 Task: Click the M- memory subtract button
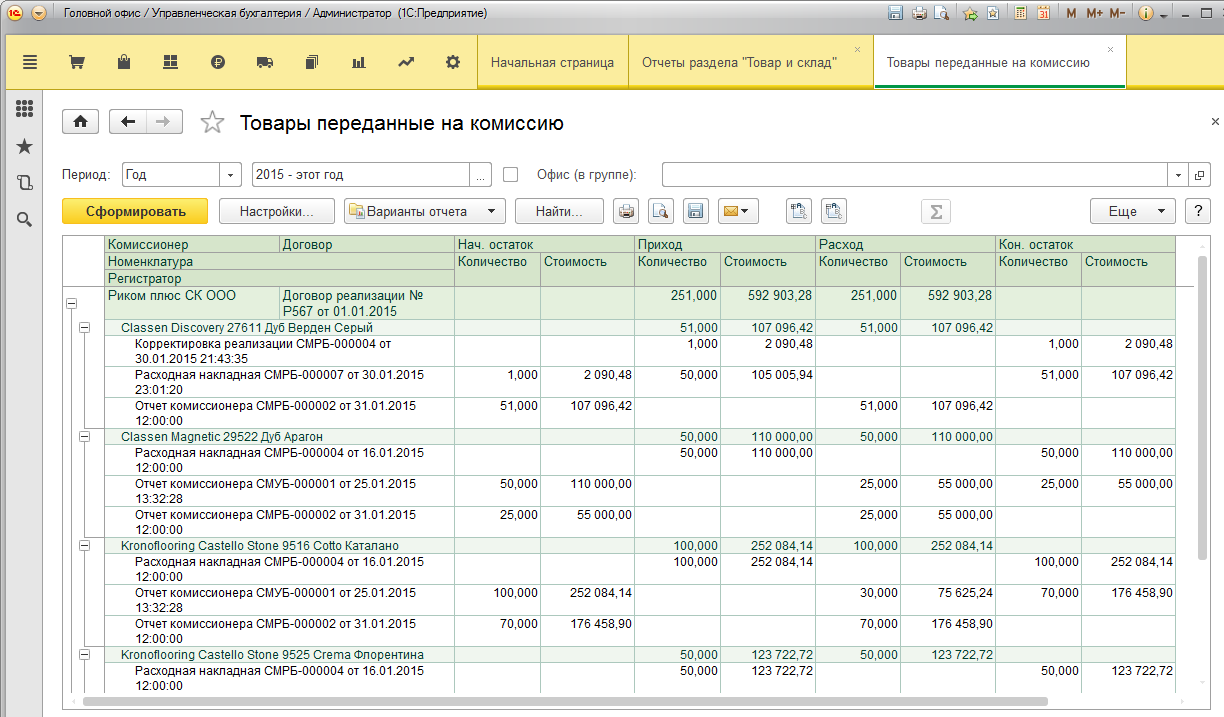(x=1117, y=14)
